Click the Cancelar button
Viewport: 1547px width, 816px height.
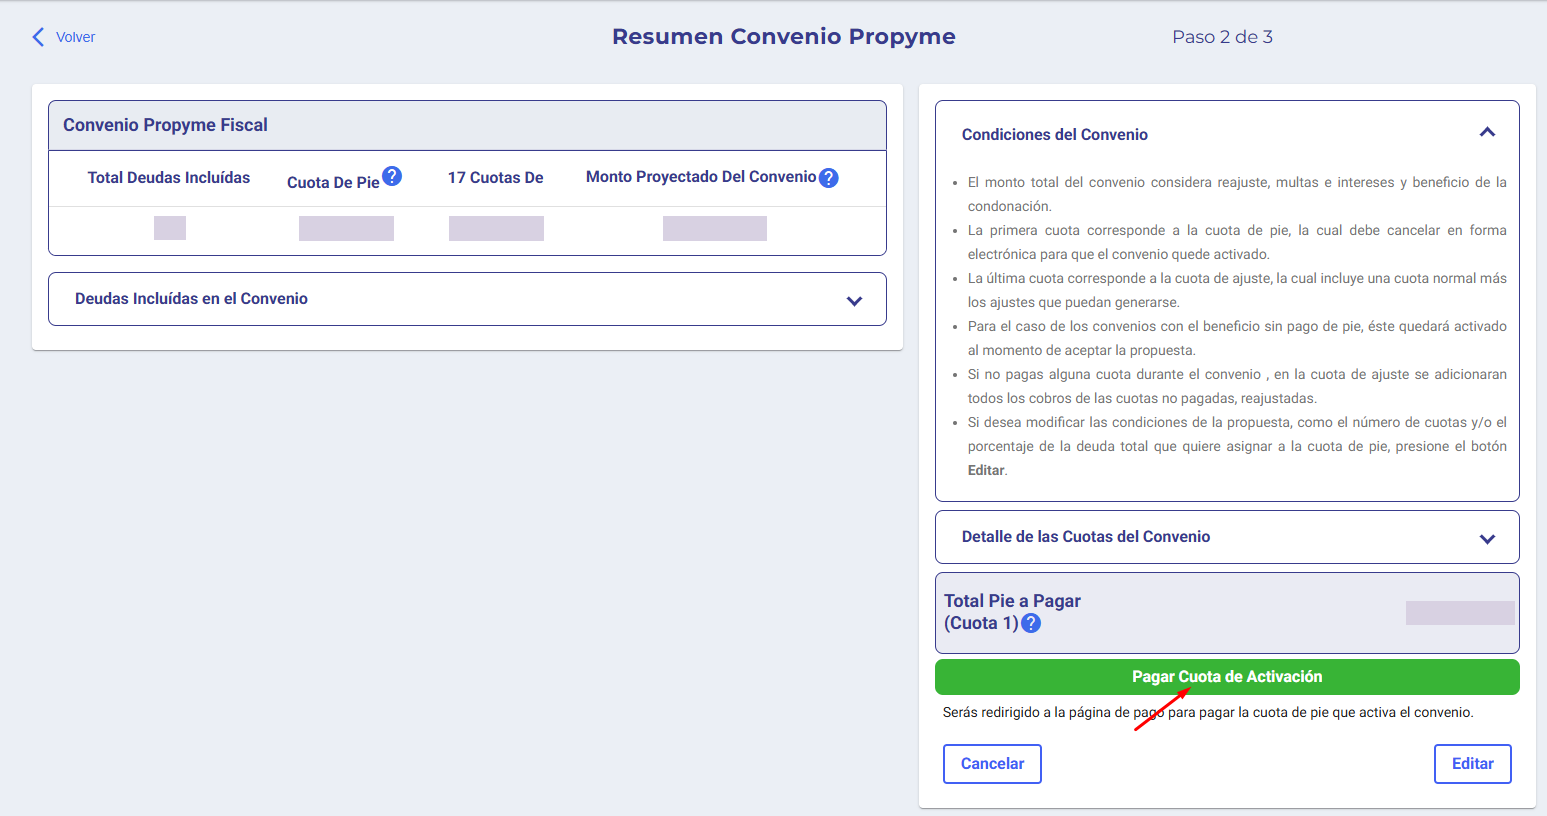(992, 764)
